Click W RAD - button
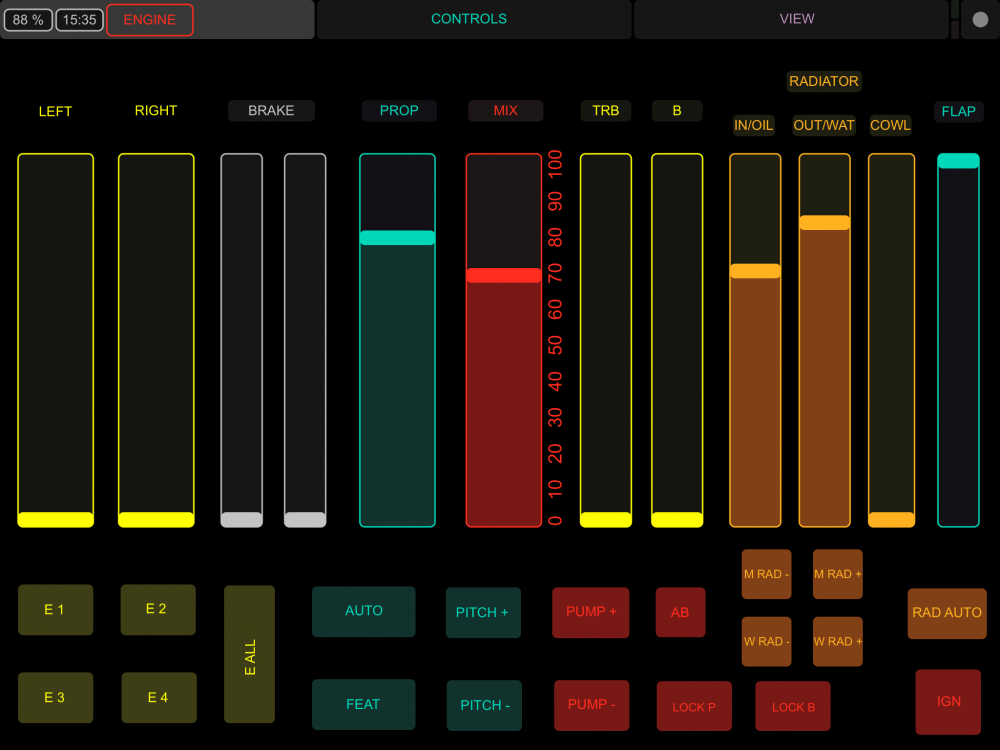1000x750 pixels. point(767,642)
